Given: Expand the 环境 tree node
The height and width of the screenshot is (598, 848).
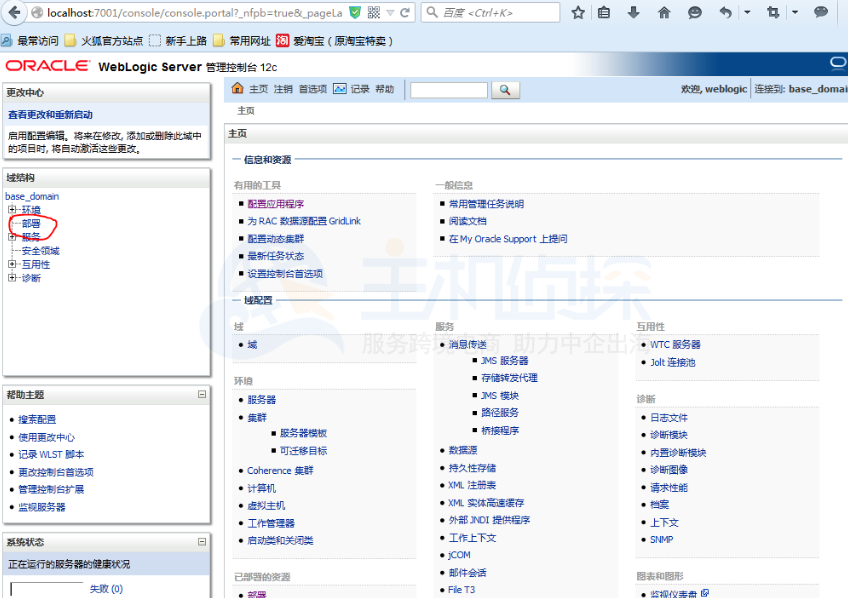Looking at the screenshot, I should point(14,211).
